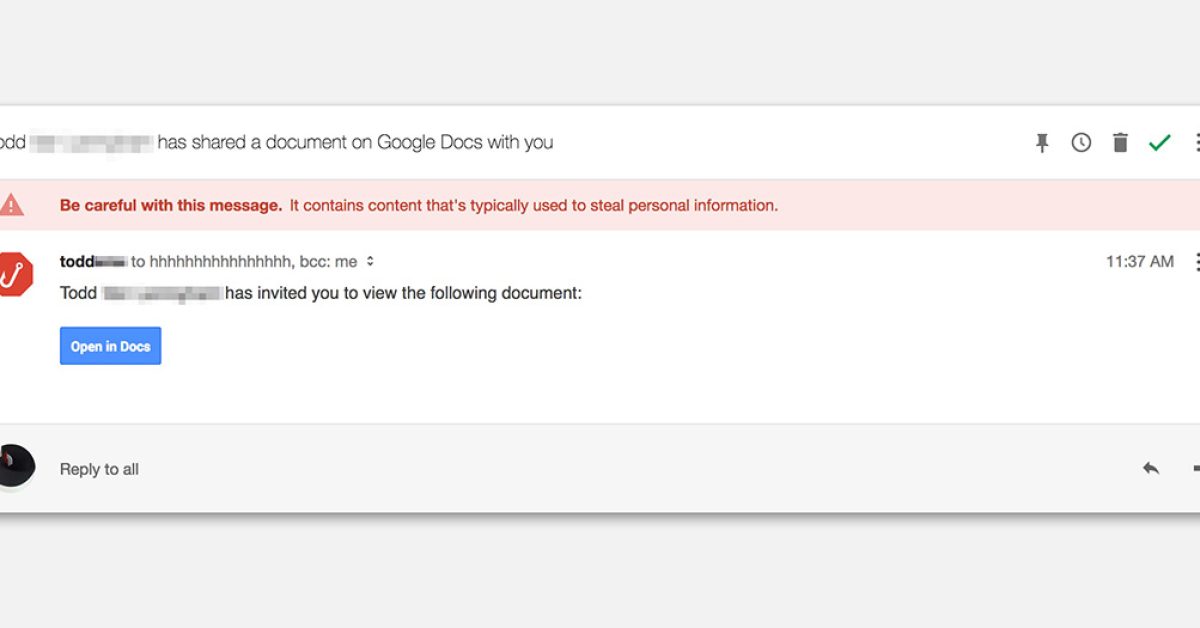The width and height of the screenshot is (1200, 628).
Task: Click the red warning triangle icon
Action: [x=11, y=205]
